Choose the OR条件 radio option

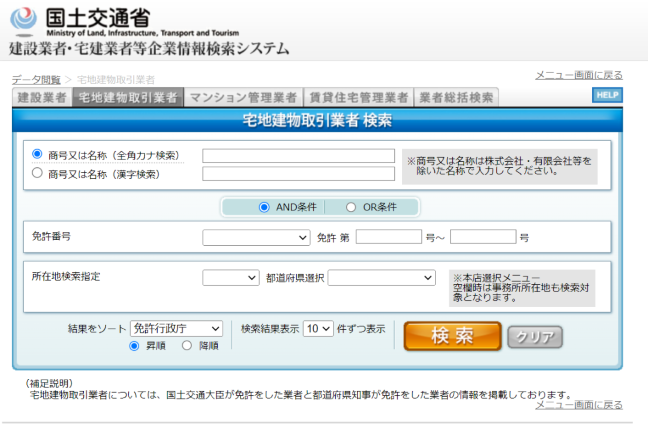click(x=351, y=207)
